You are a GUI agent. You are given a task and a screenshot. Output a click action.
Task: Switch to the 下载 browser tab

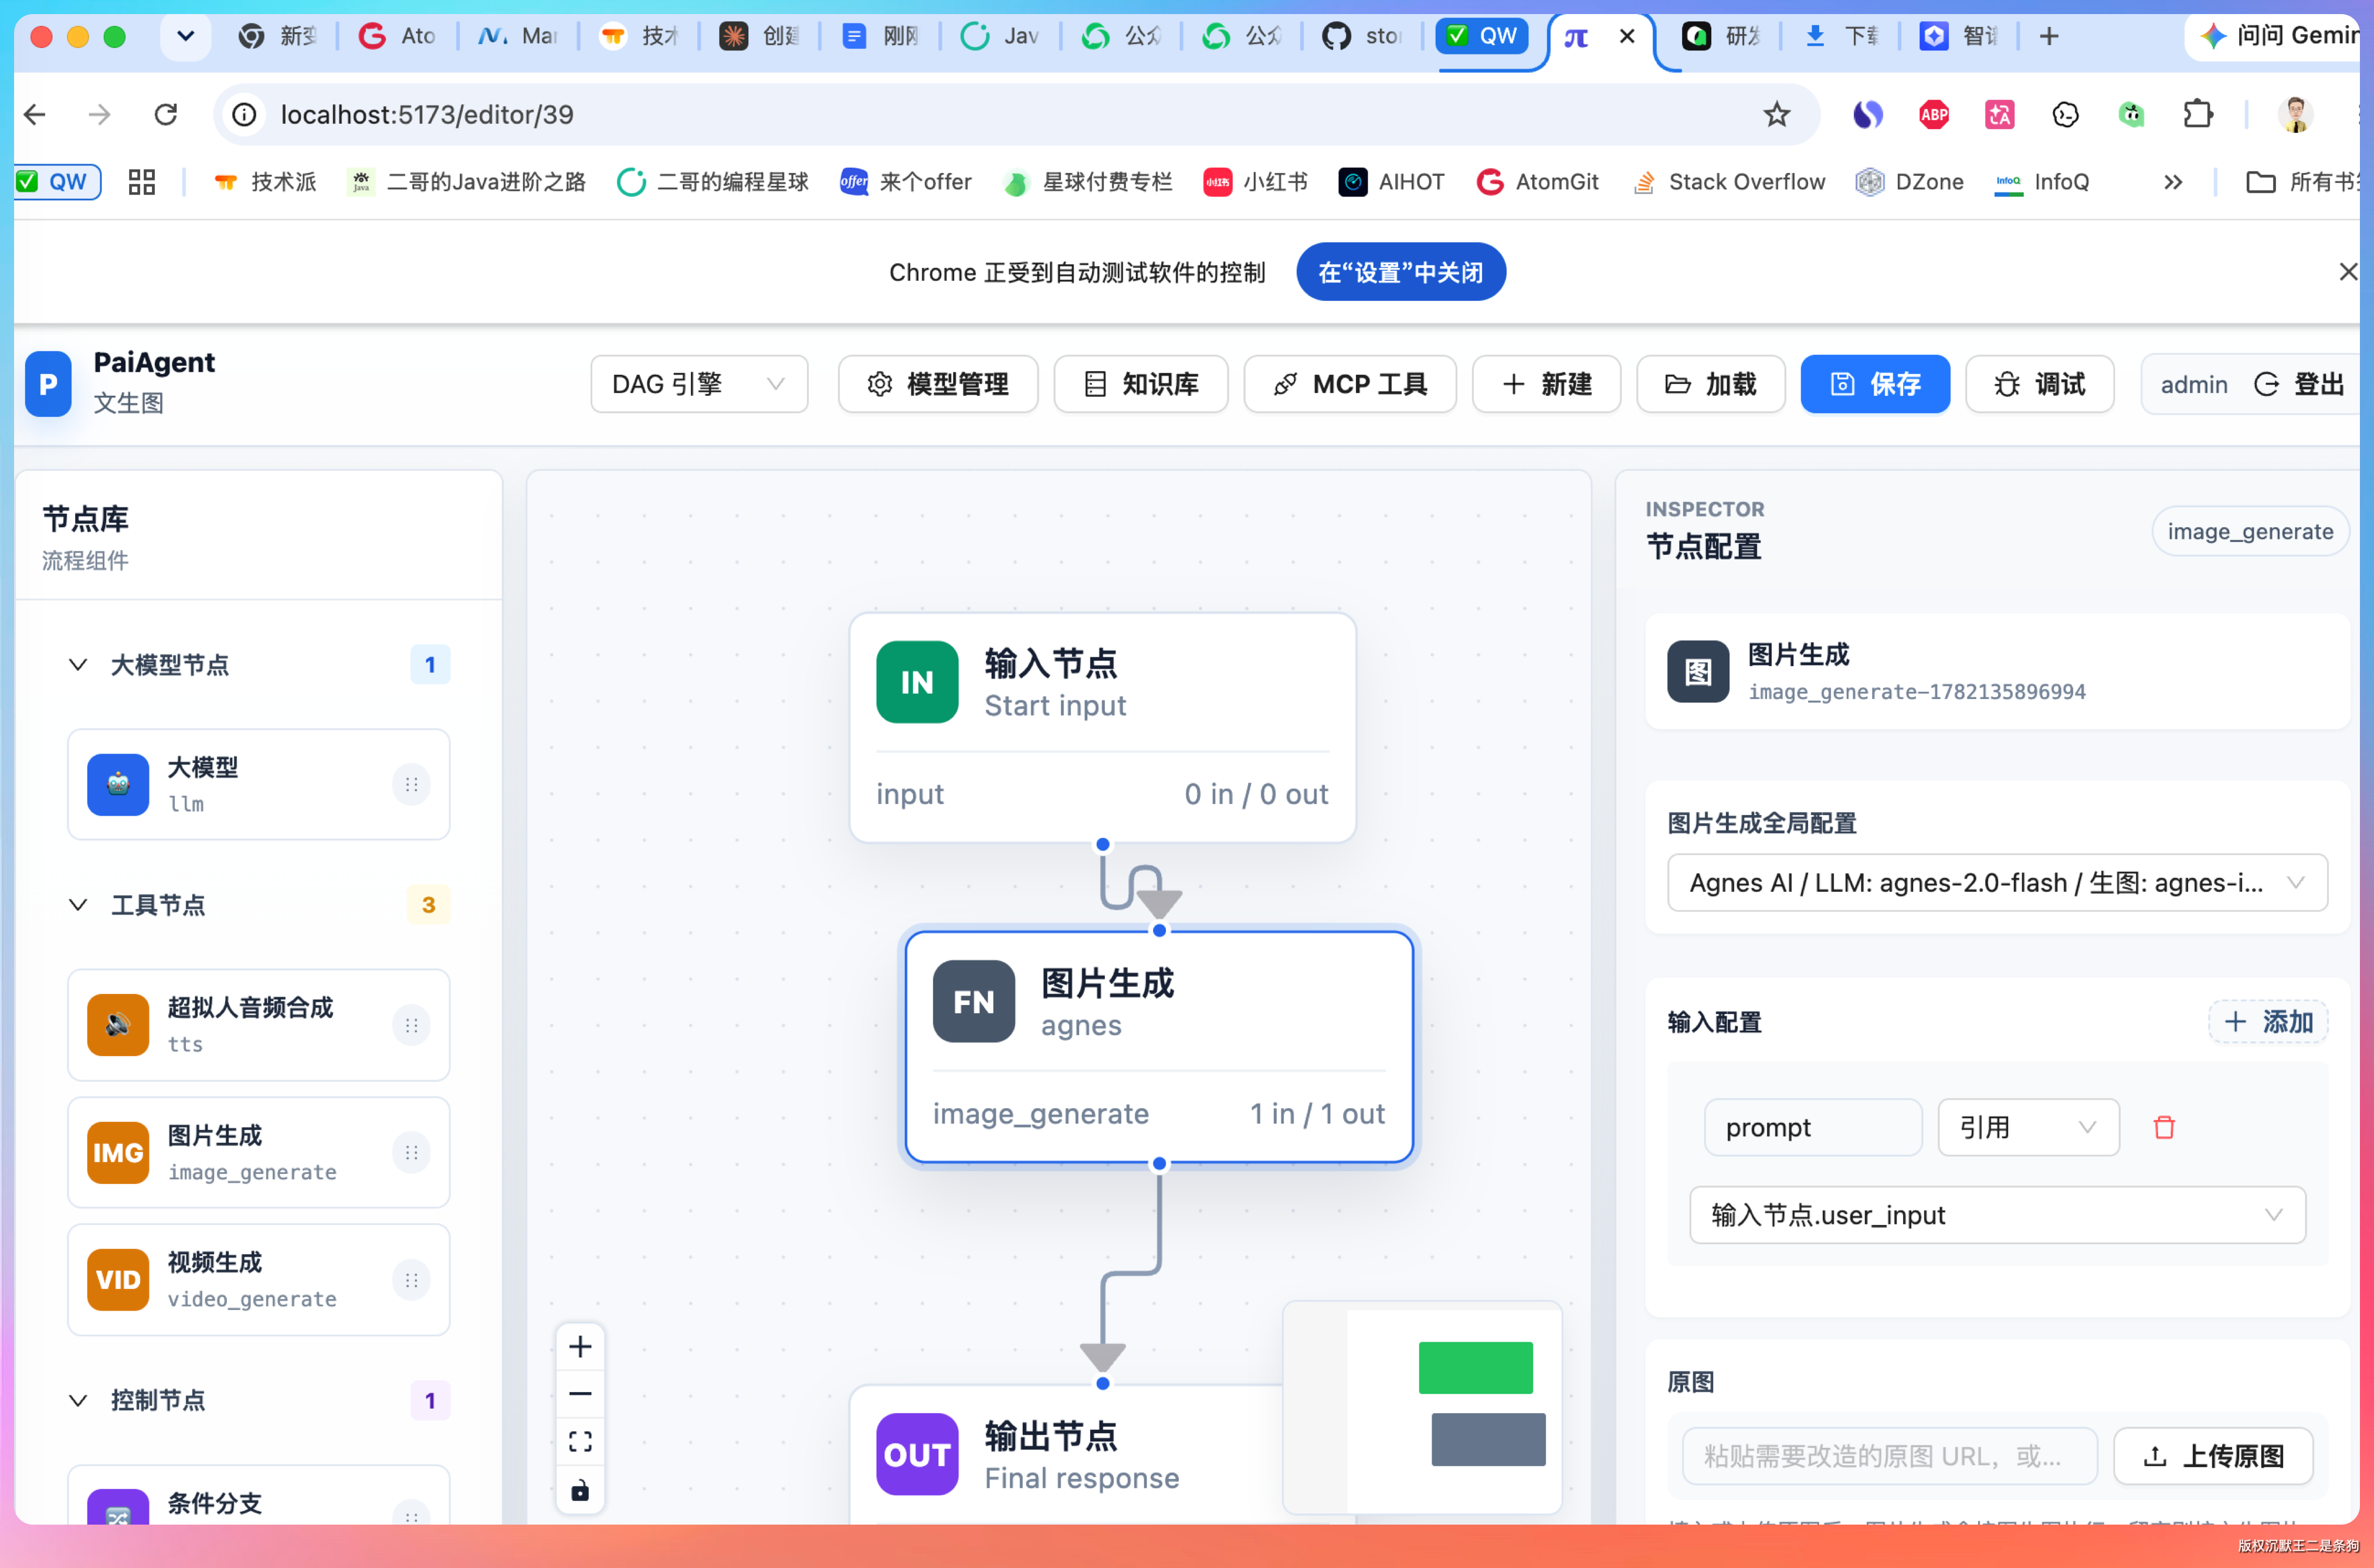(1842, 37)
